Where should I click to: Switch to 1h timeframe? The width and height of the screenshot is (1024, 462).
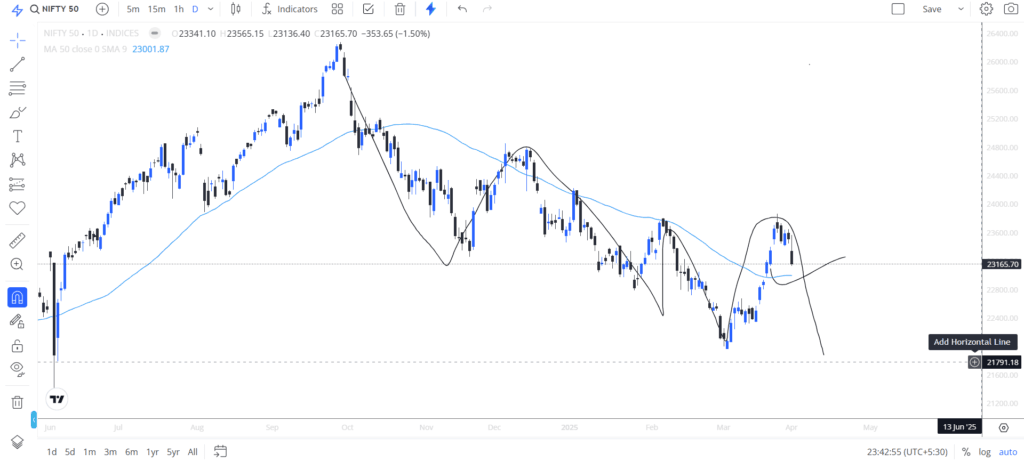[x=178, y=9]
